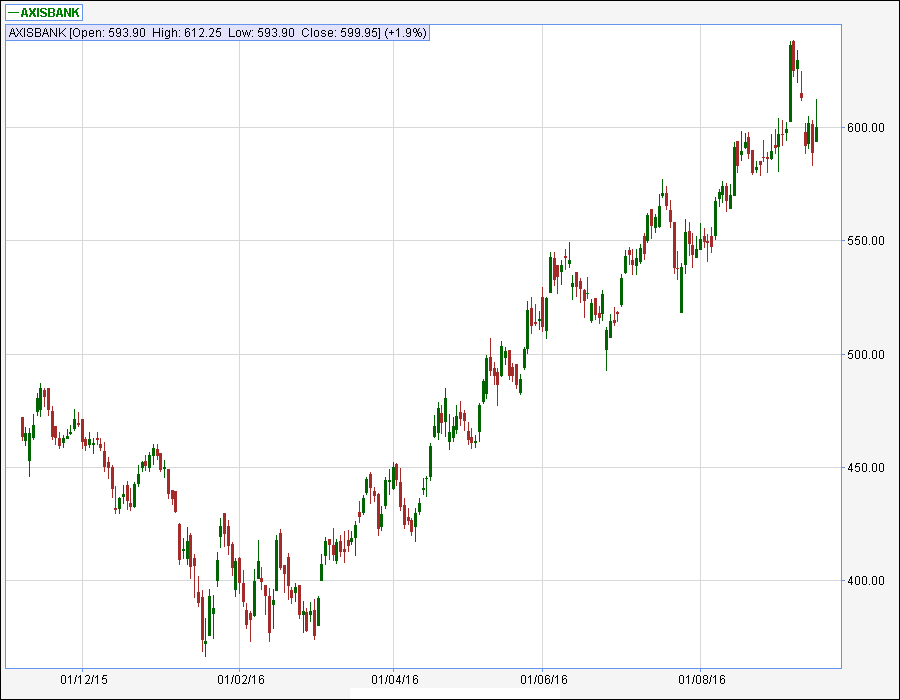The height and width of the screenshot is (700, 900).
Task: Click the High: 612.25 value
Action: [x=188, y=33]
